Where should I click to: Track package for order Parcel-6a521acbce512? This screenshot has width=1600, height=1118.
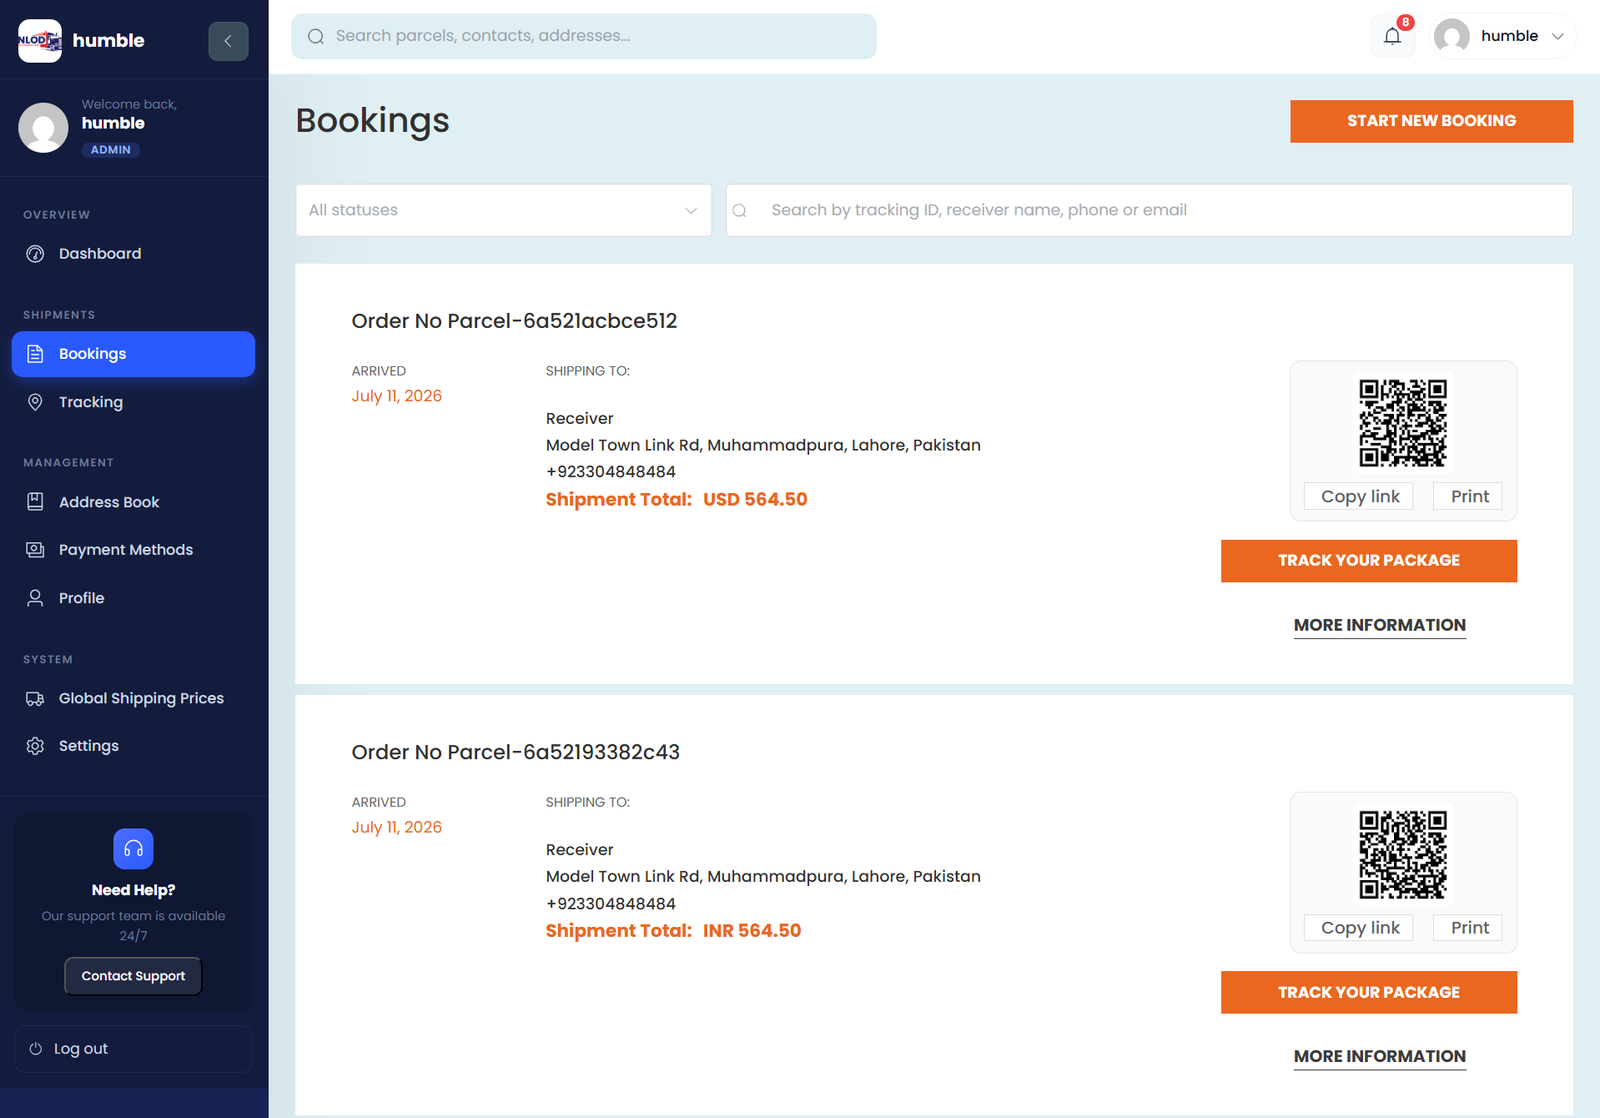point(1368,561)
